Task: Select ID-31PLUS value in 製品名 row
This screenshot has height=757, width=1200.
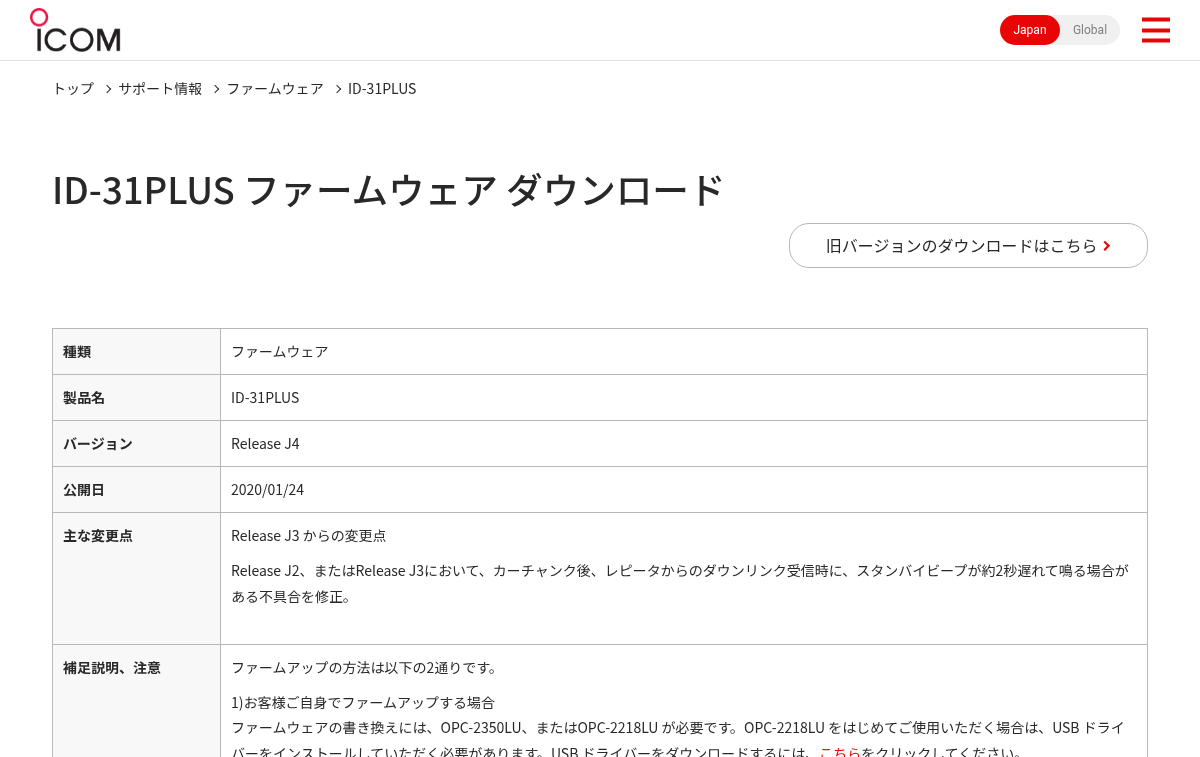Action: point(265,397)
